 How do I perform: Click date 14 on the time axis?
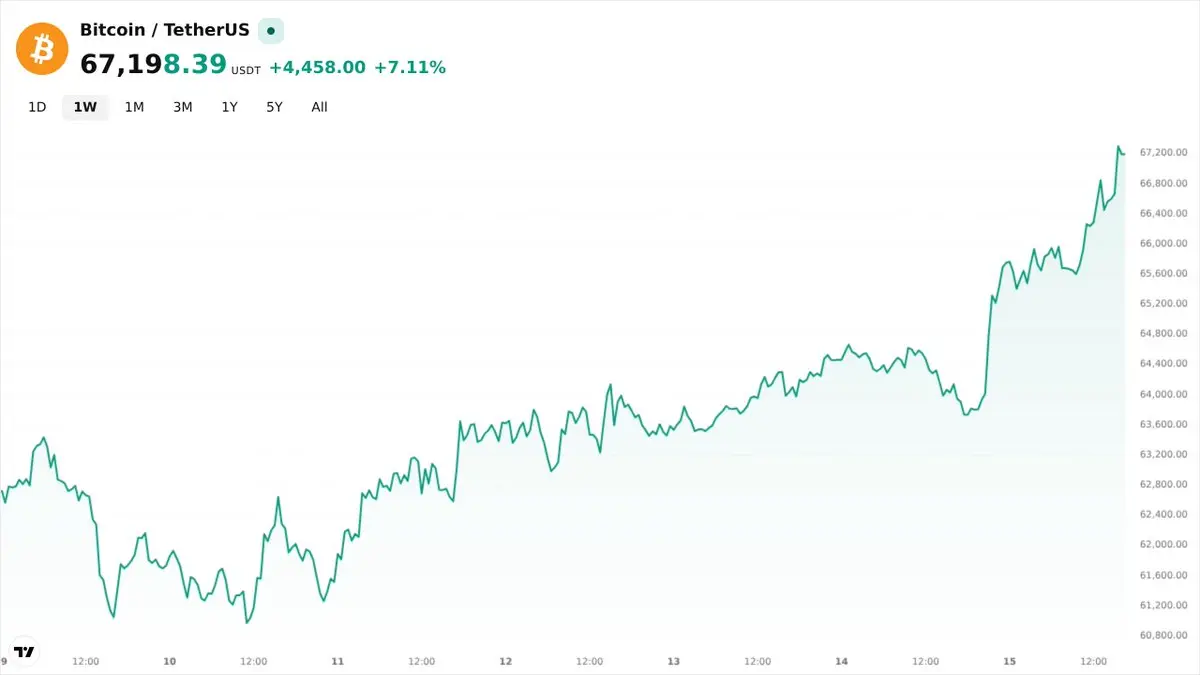(842, 661)
